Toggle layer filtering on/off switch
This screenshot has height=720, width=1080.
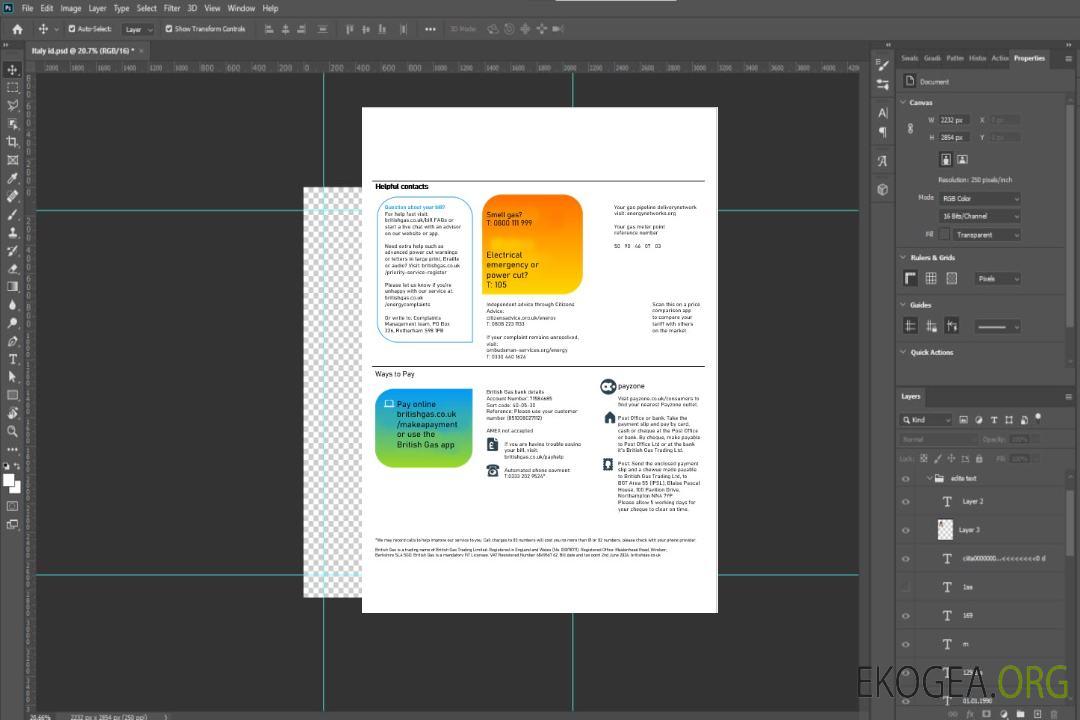click(x=1038, y=418)
